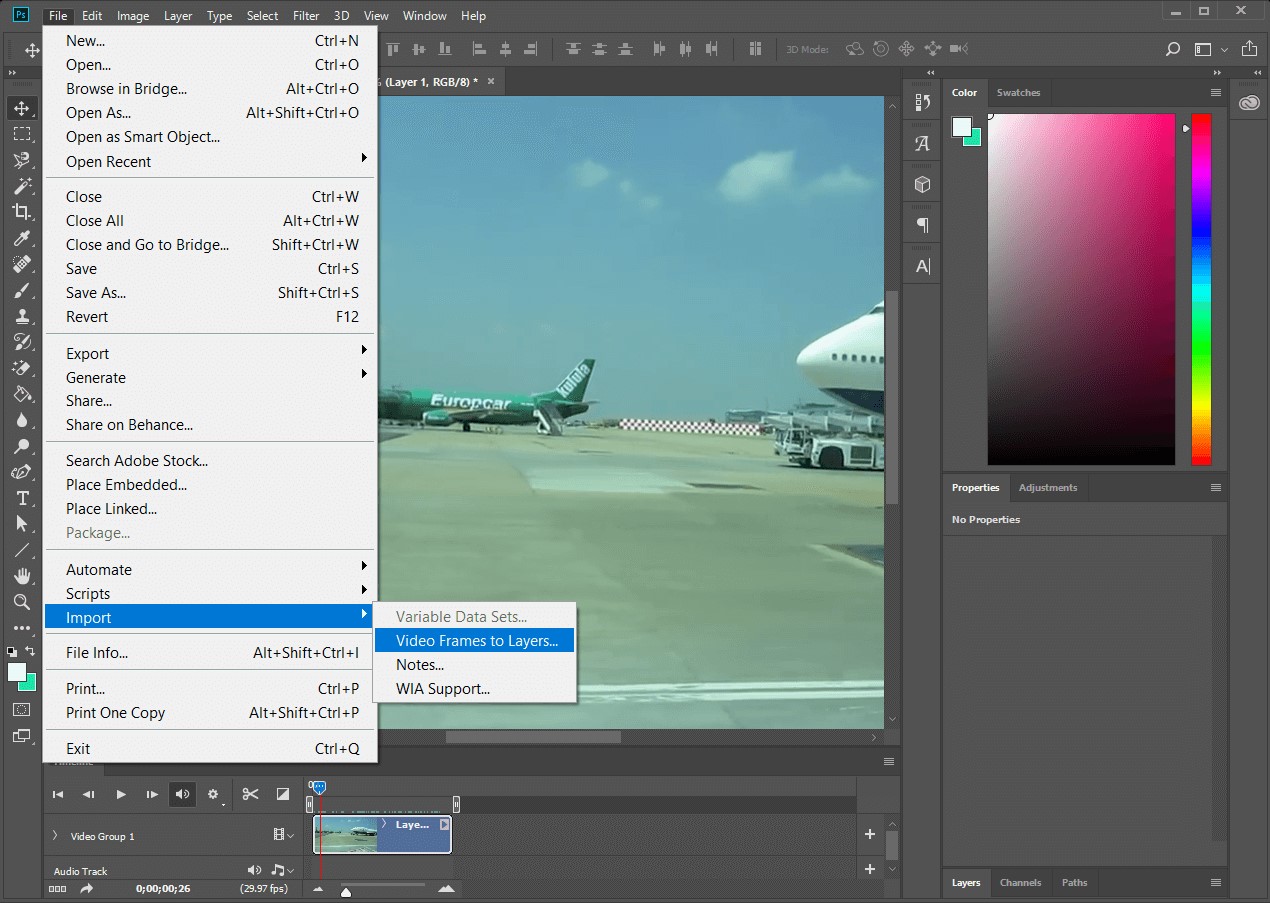Click the foreground color swatch in toolbar
This screenshot has width=1270, height=903.
[16, 672]
